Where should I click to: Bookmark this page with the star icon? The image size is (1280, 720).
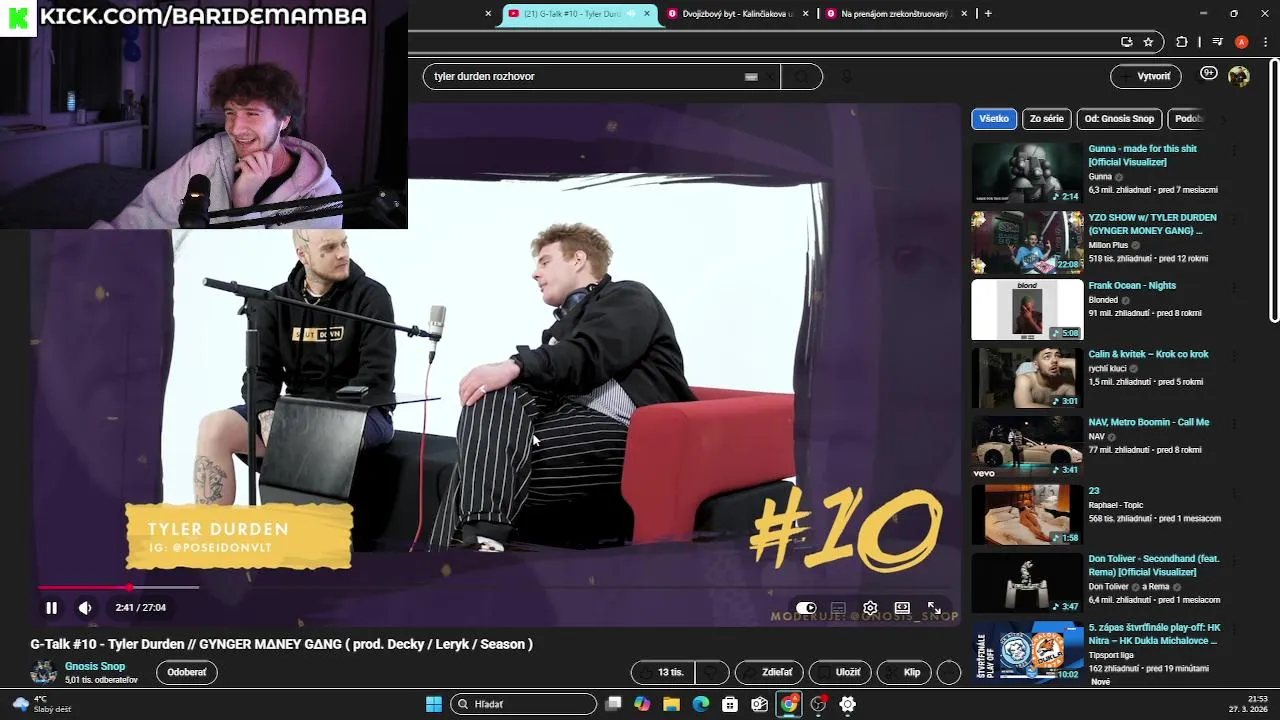pyautogui.click(x=1148, y=42)
